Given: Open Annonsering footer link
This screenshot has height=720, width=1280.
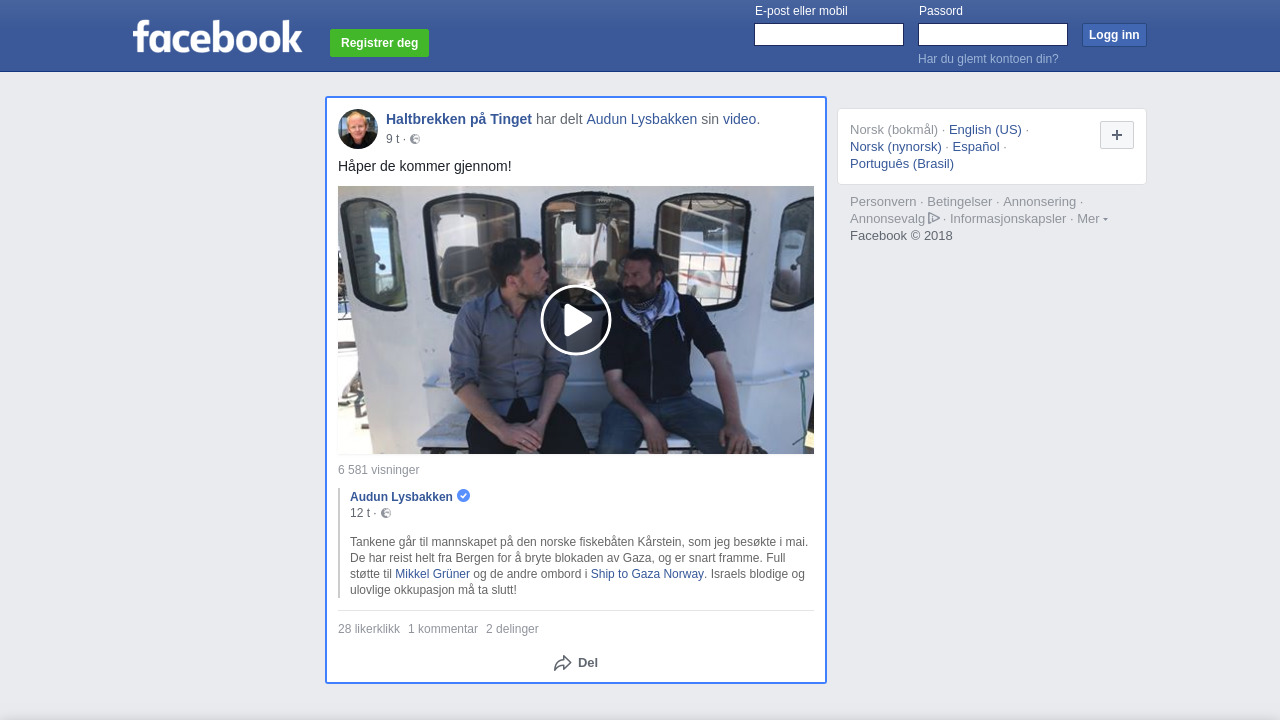Looking at the screenshot, I should (1040, 202).
